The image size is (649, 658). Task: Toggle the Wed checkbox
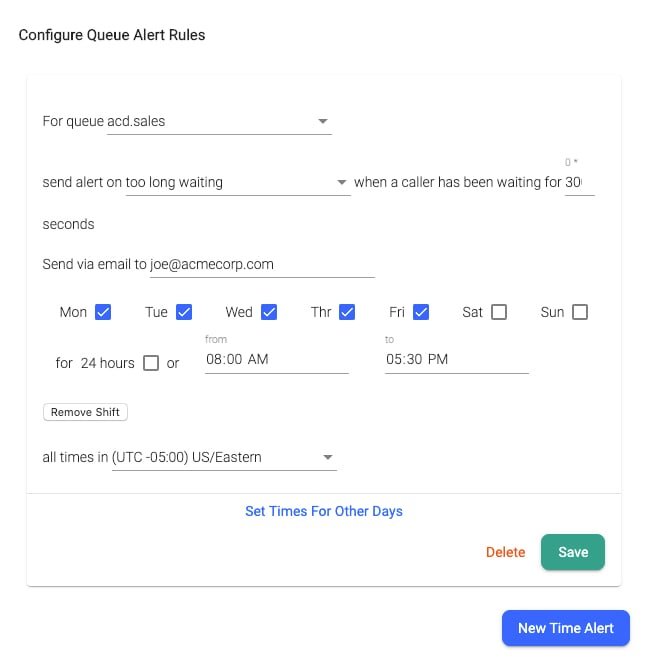click(x=269, y=312)
